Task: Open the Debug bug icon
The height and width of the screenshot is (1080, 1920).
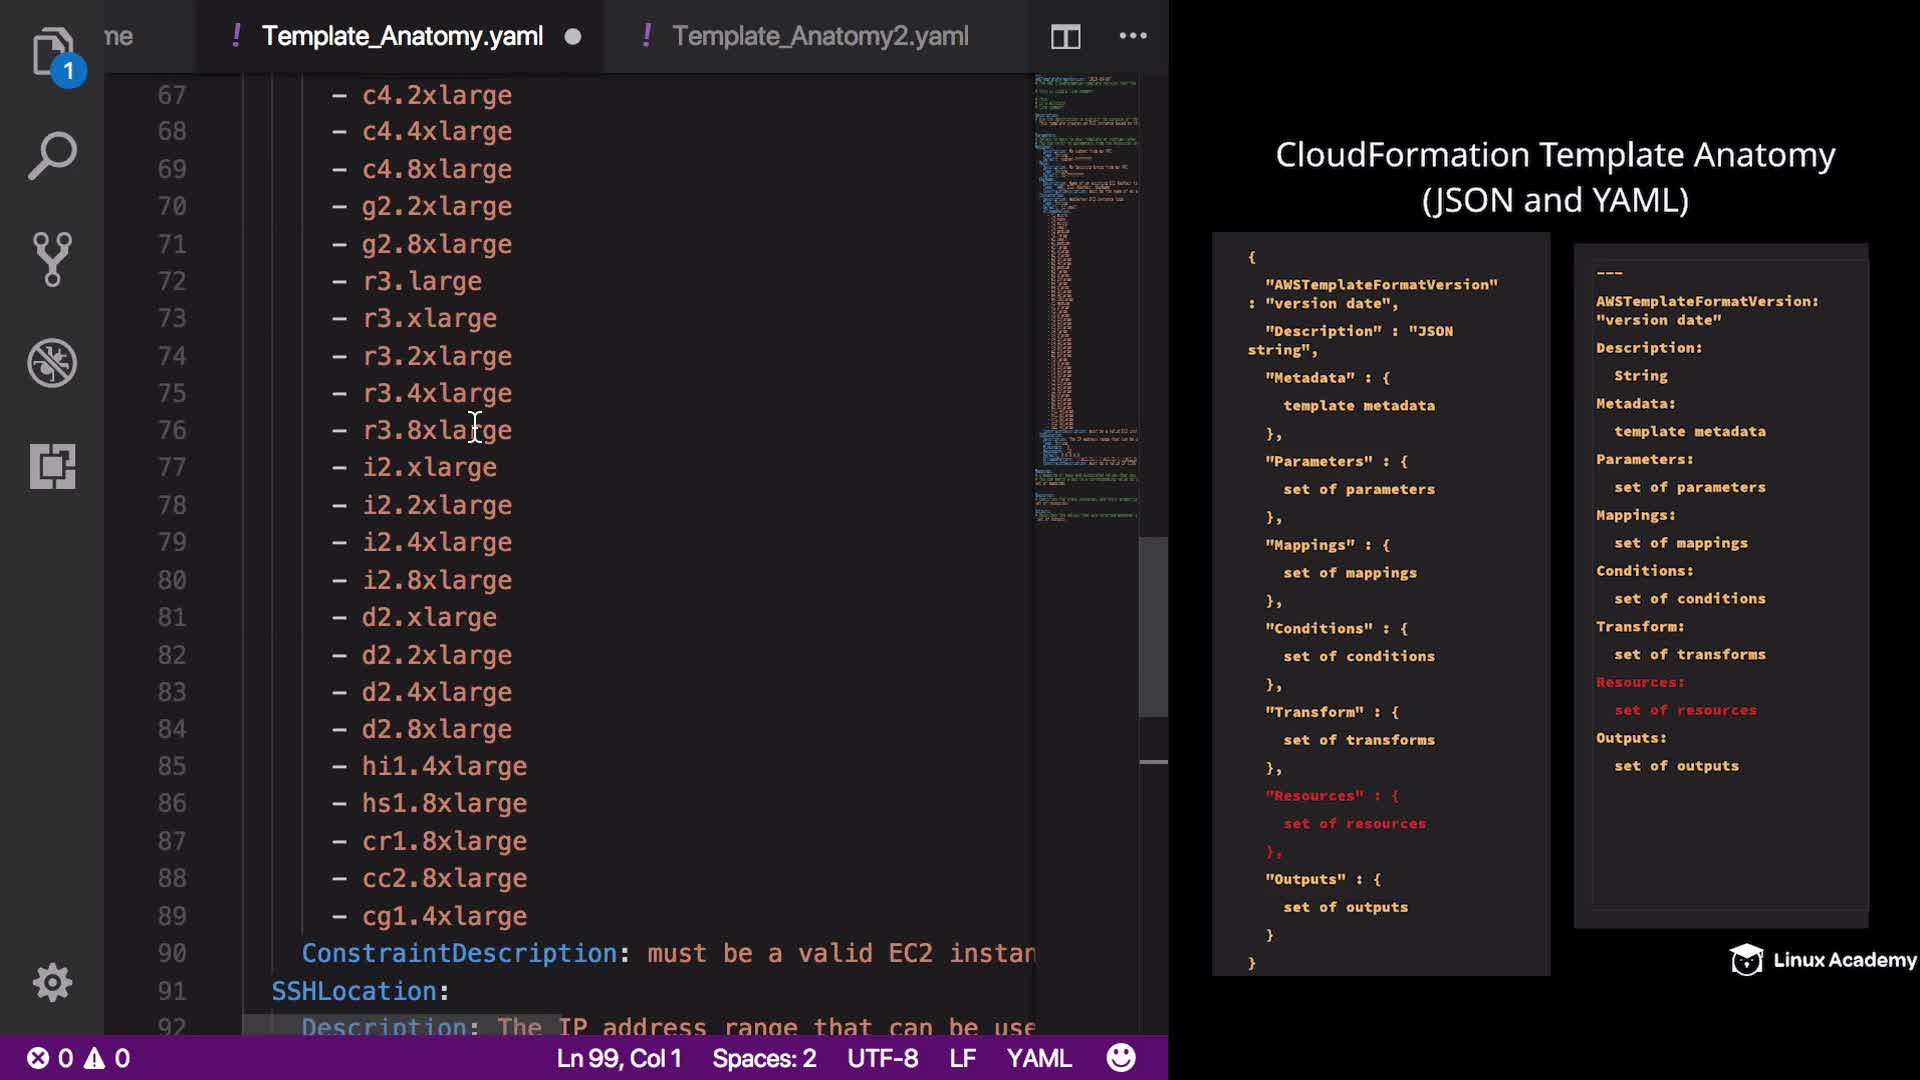Action: click(52, 363)
